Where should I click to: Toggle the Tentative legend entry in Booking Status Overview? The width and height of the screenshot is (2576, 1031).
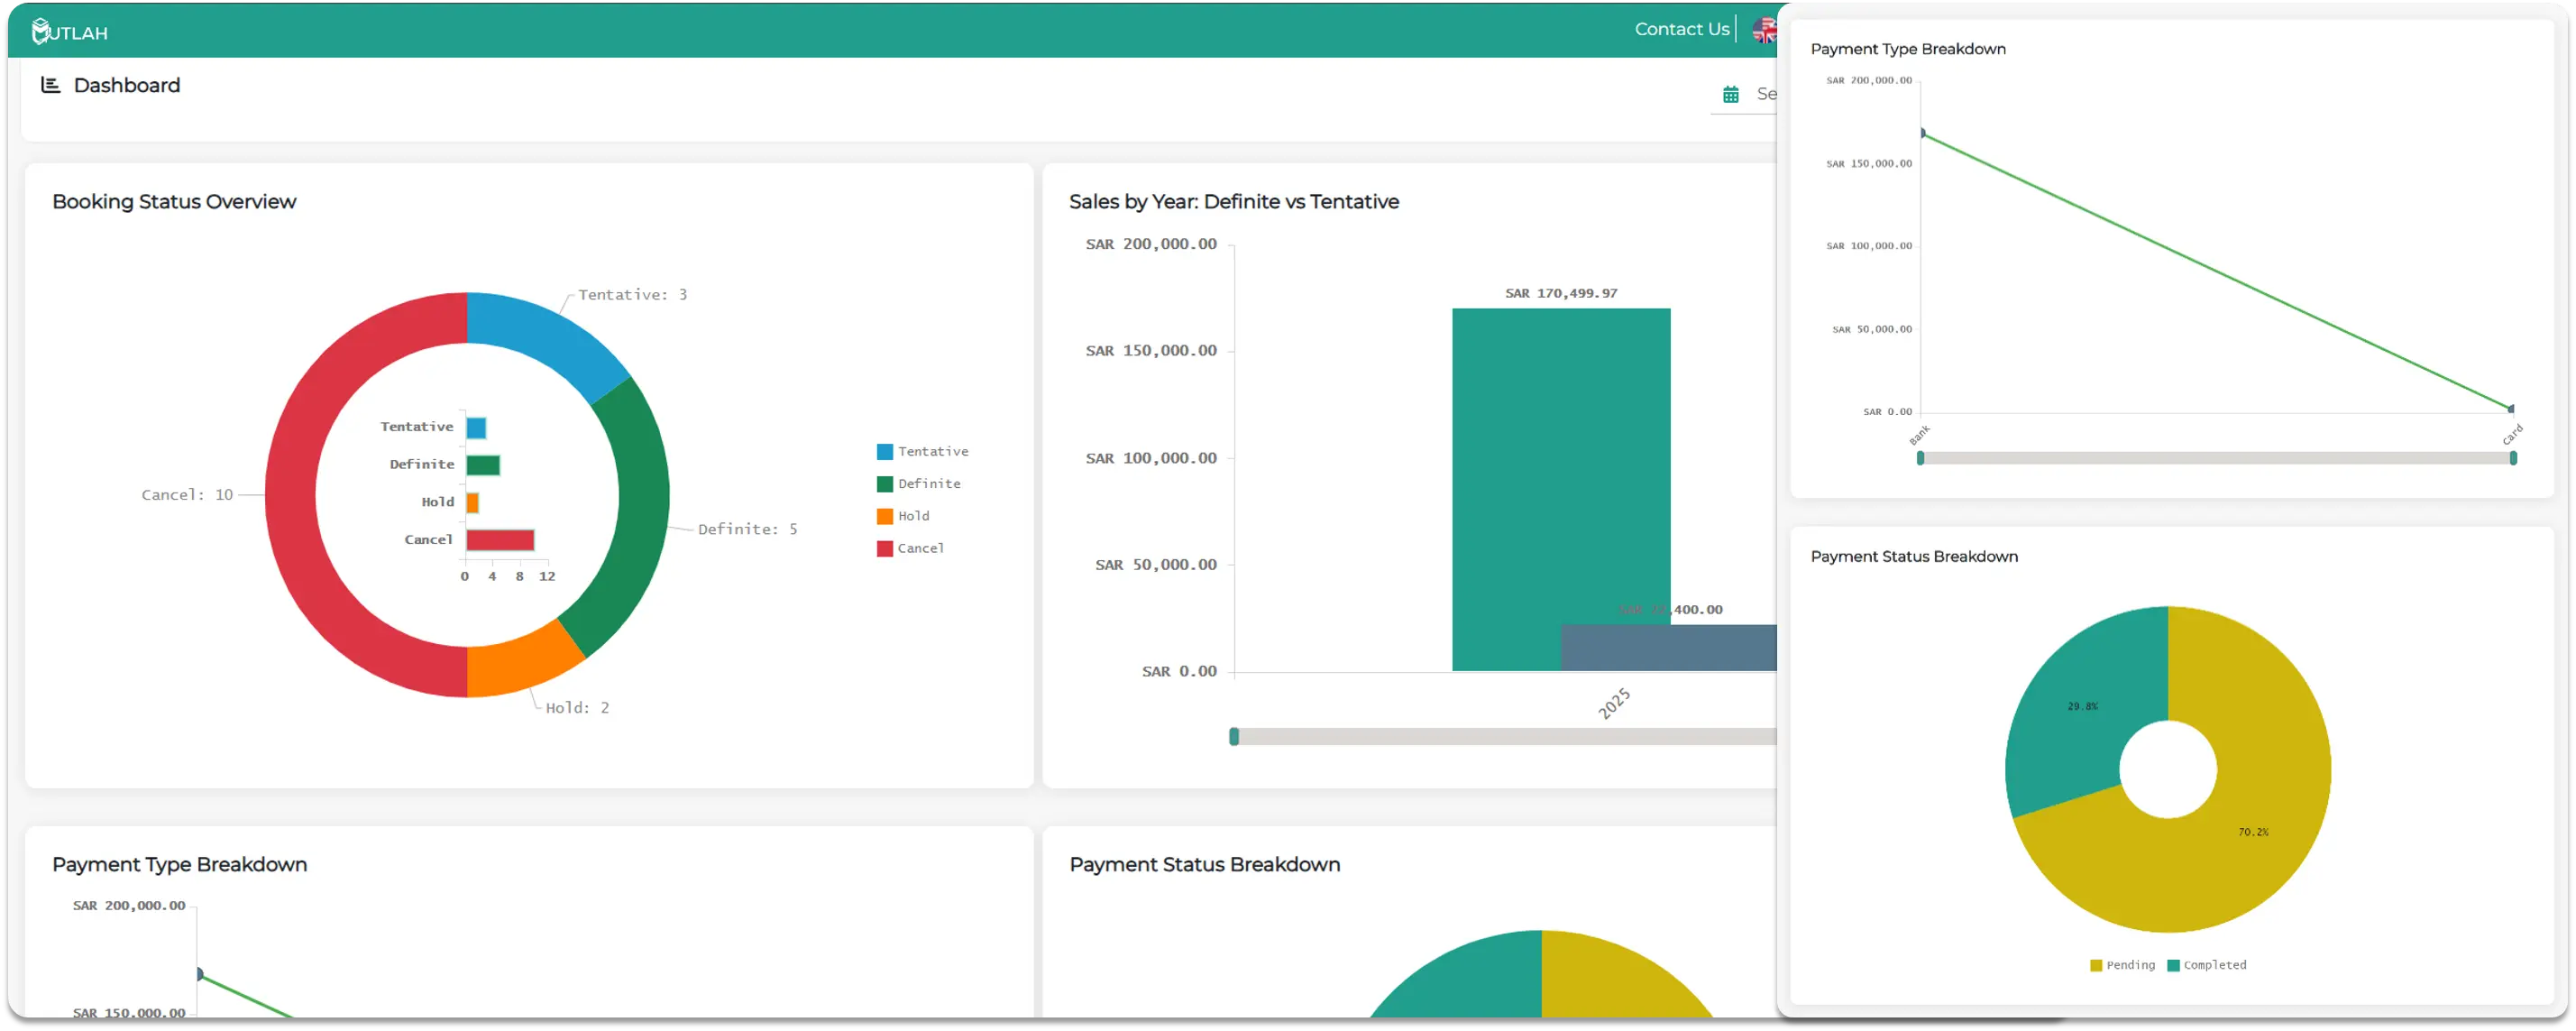tap(922, 452)
